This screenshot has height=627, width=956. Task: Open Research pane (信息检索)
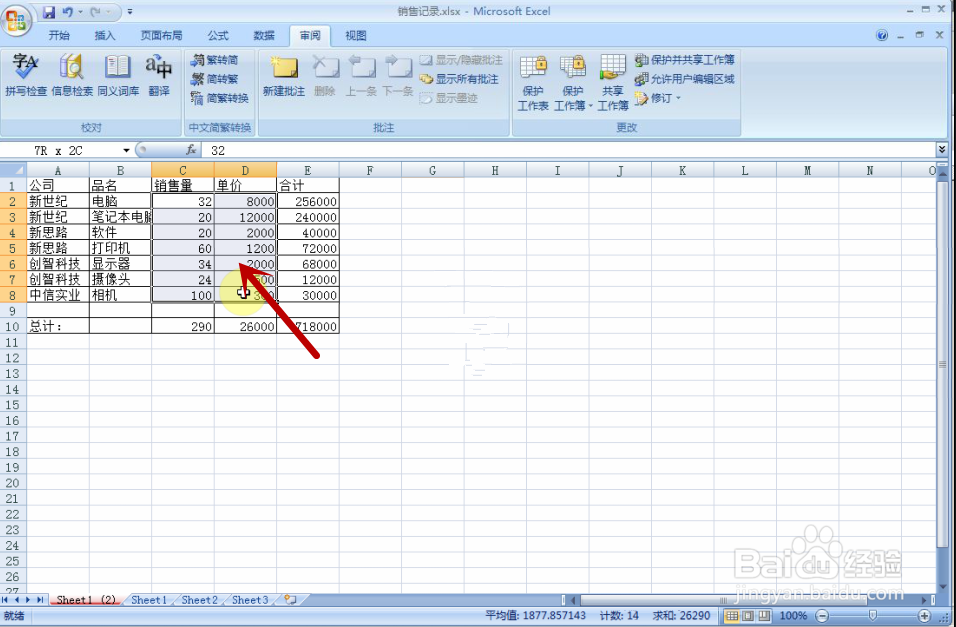coord(72,75)
